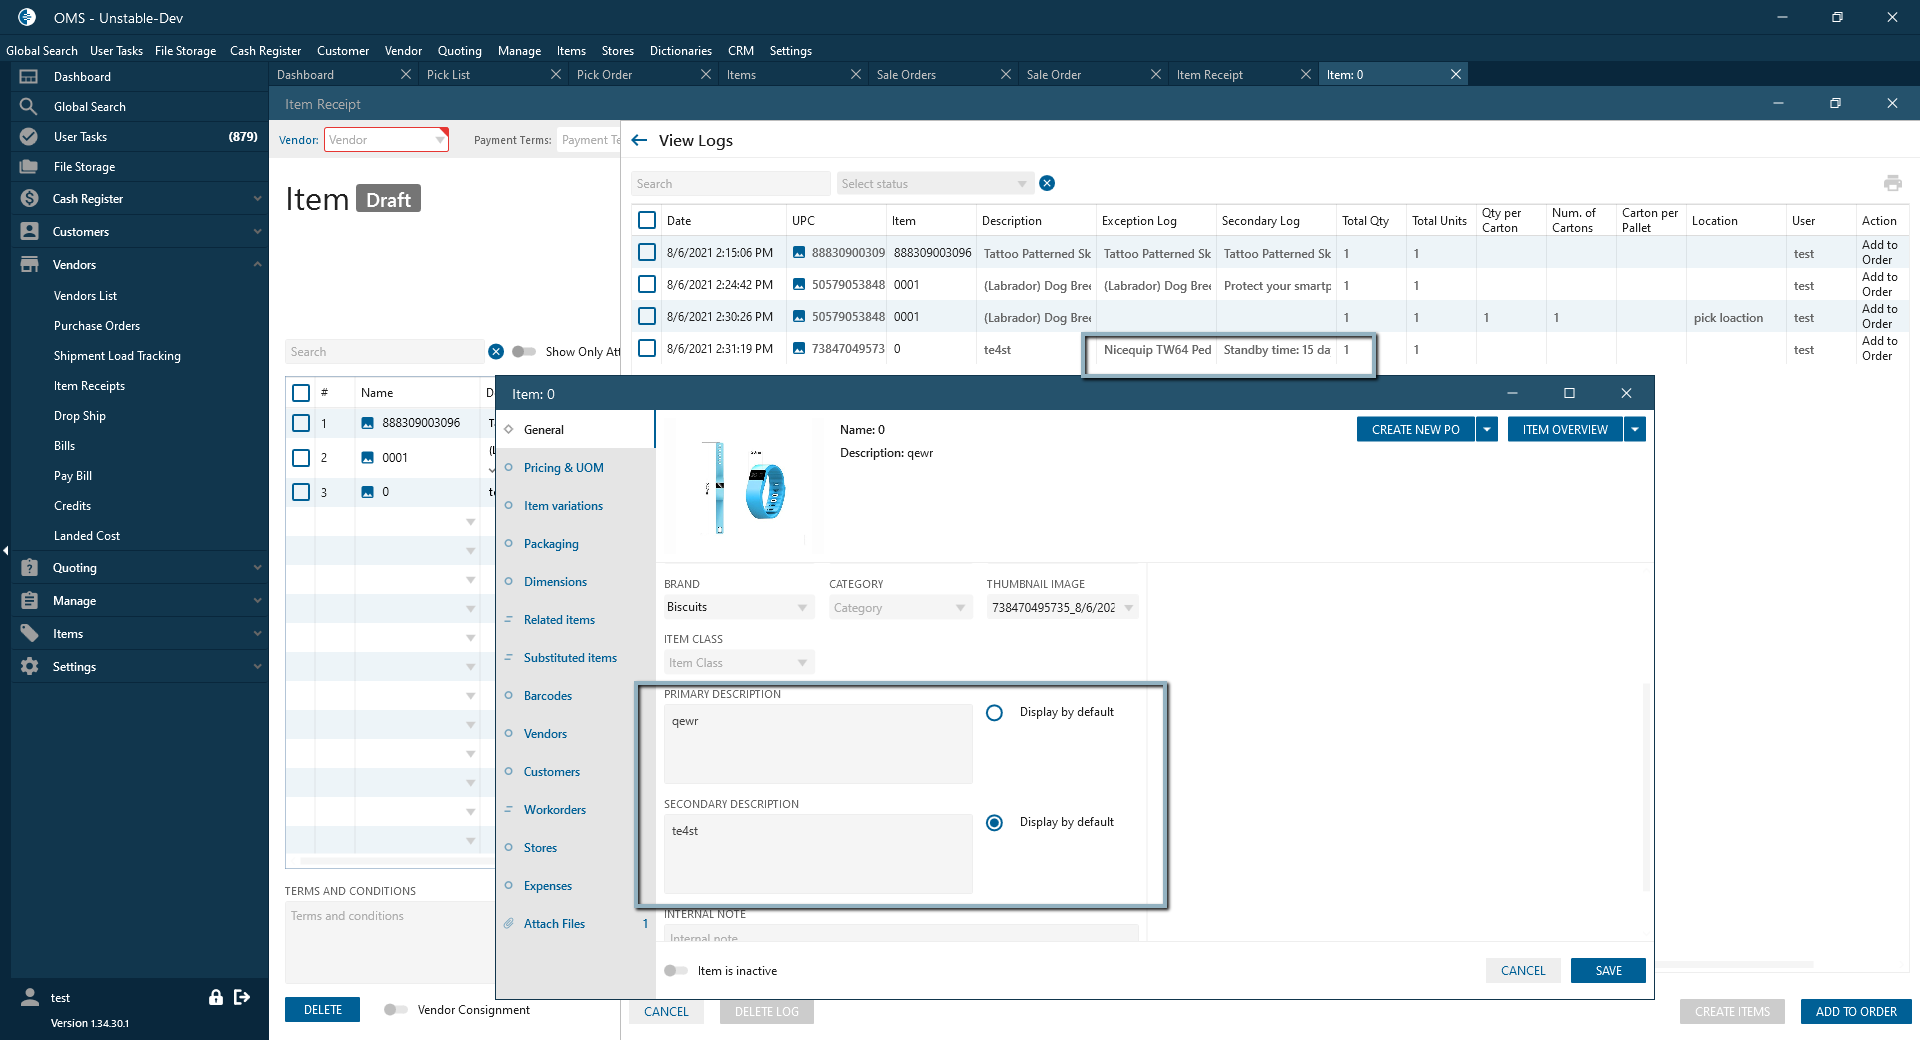Image resolution: width=1920 pixels, height=1040 pixels.
Task: Click CANCEL in the Item dialog
Action: click(x=1523, y=971)
